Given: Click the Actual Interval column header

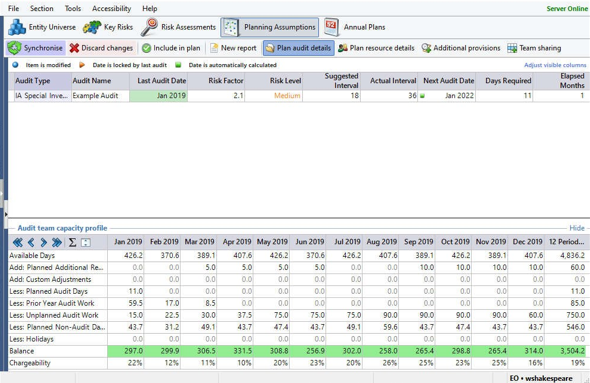Looking at the screenshot, I should (389, 81).
